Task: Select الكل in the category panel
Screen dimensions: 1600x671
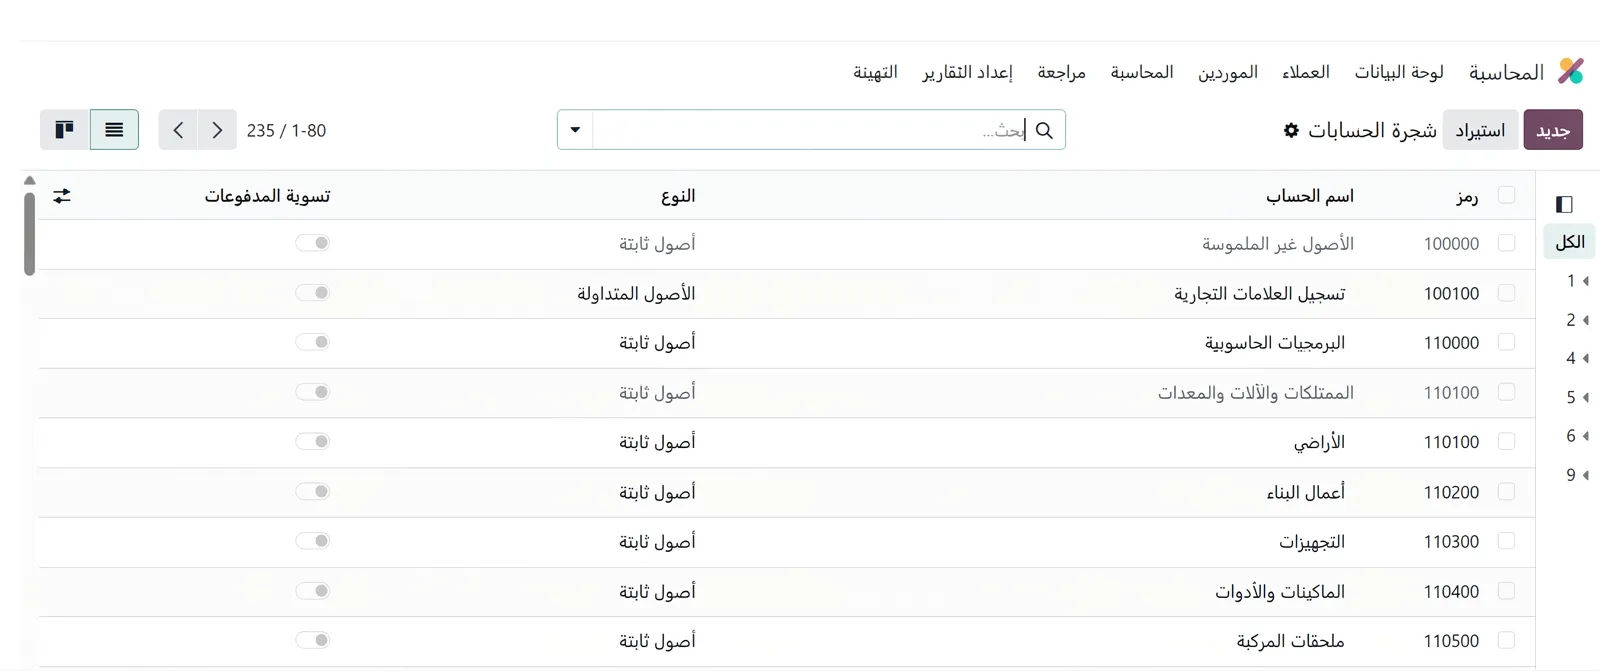Action: tap(1570, 242)
